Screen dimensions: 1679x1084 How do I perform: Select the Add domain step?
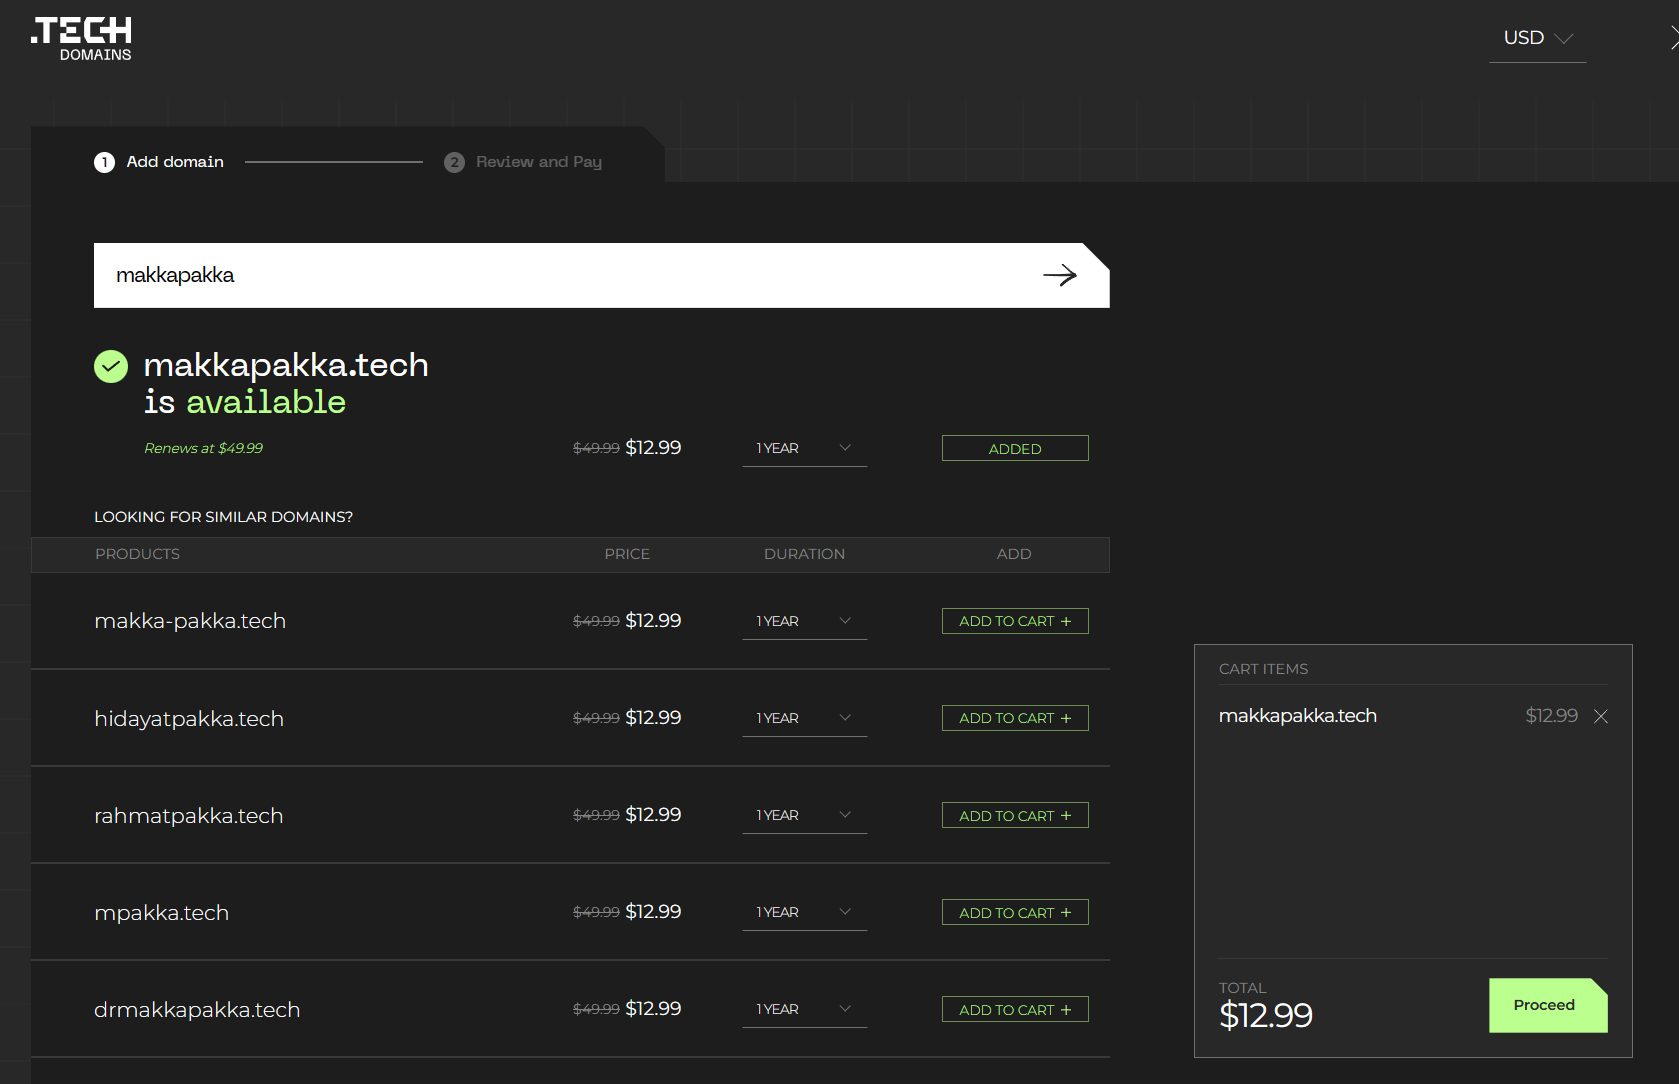pyautogui.click(x=175, y=162)
